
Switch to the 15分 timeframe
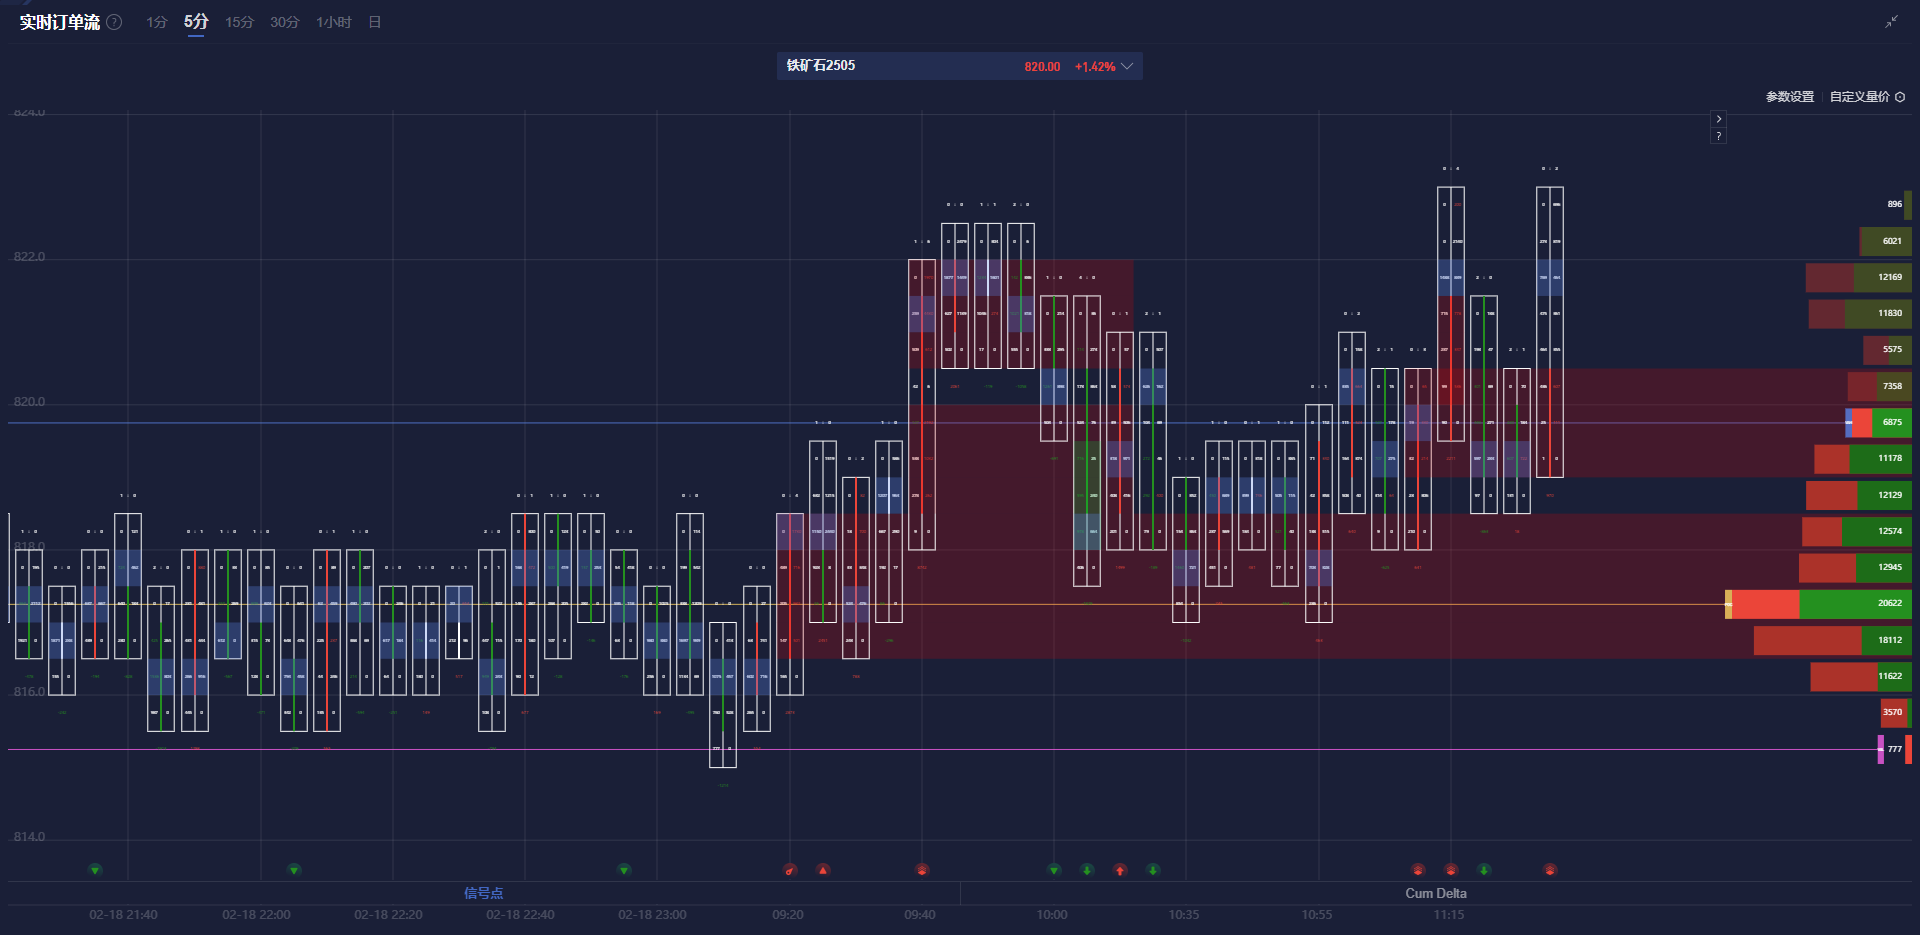coord(239,22)
